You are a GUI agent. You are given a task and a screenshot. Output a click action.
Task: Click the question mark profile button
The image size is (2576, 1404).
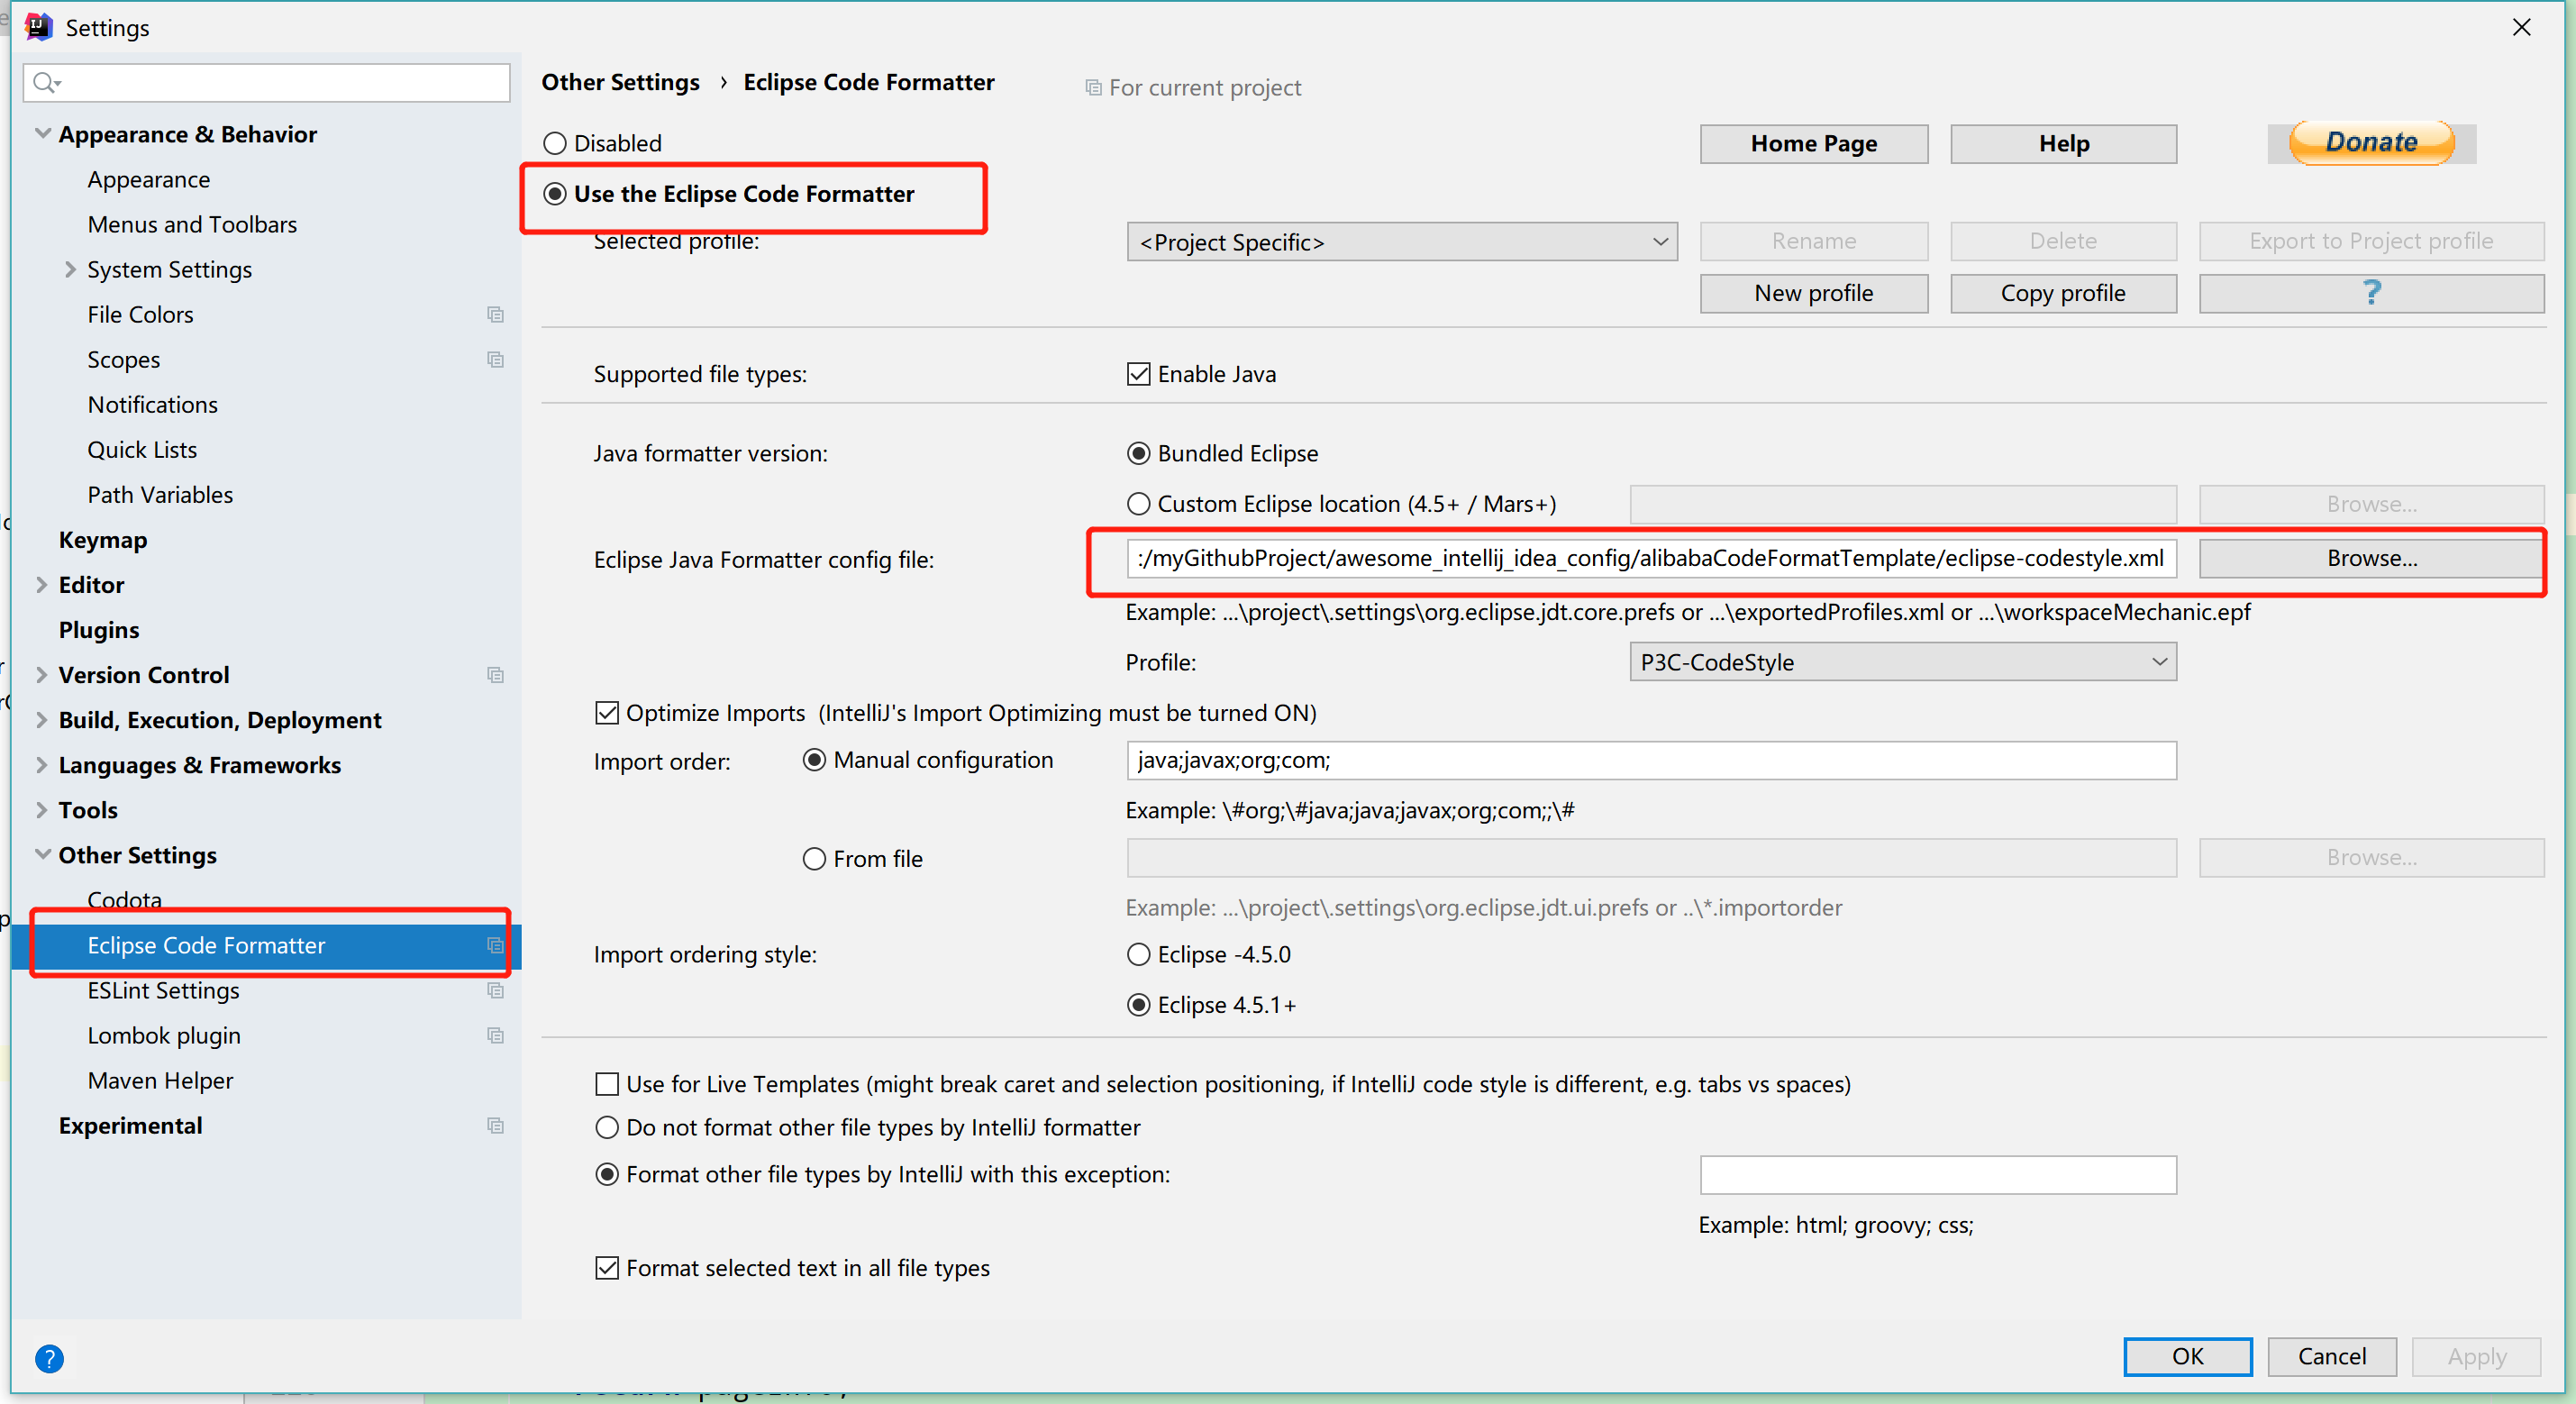point(2371,293)
